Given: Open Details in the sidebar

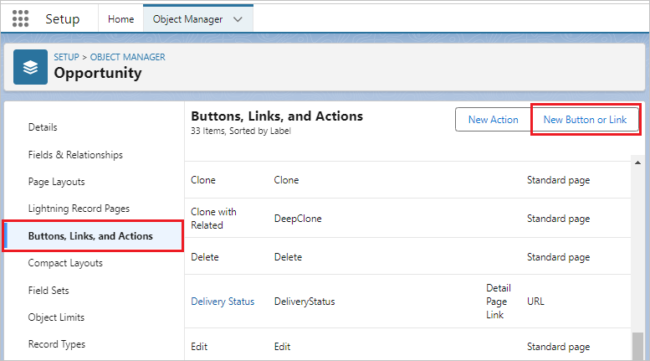Looking at the screenshot, I should click(43, 127).
